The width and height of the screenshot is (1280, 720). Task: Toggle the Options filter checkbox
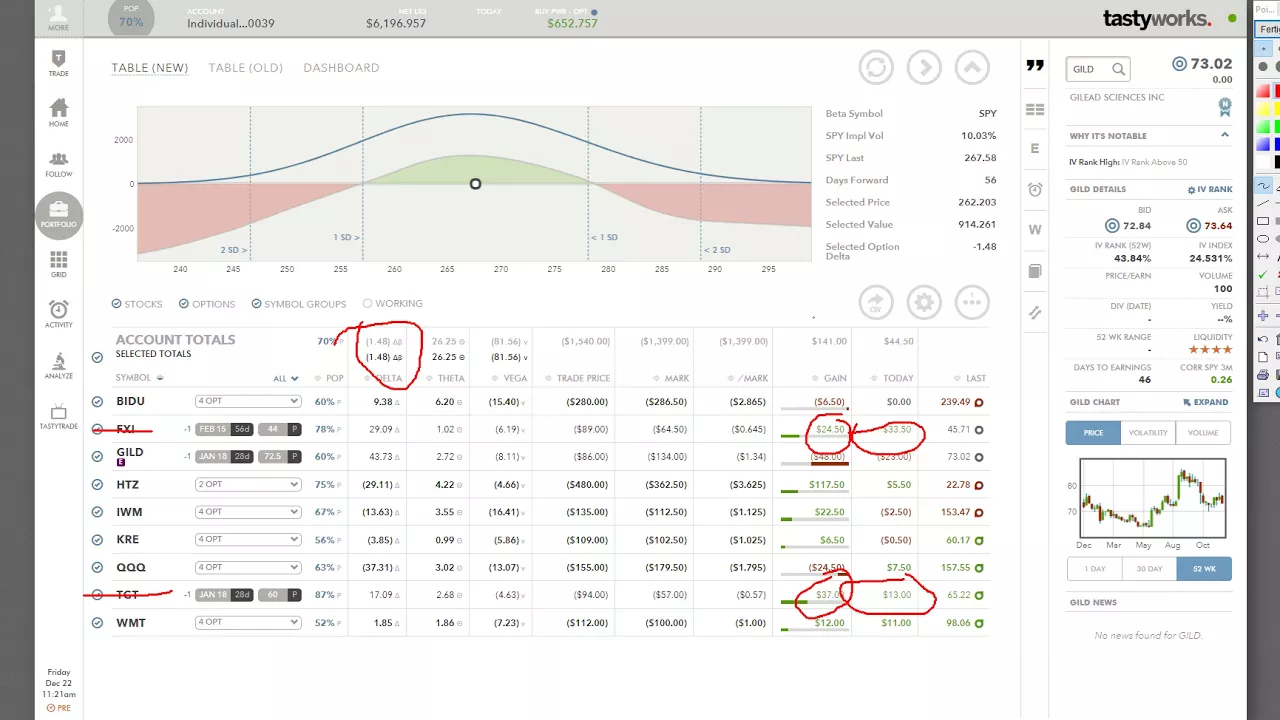(x=184, y=304)
